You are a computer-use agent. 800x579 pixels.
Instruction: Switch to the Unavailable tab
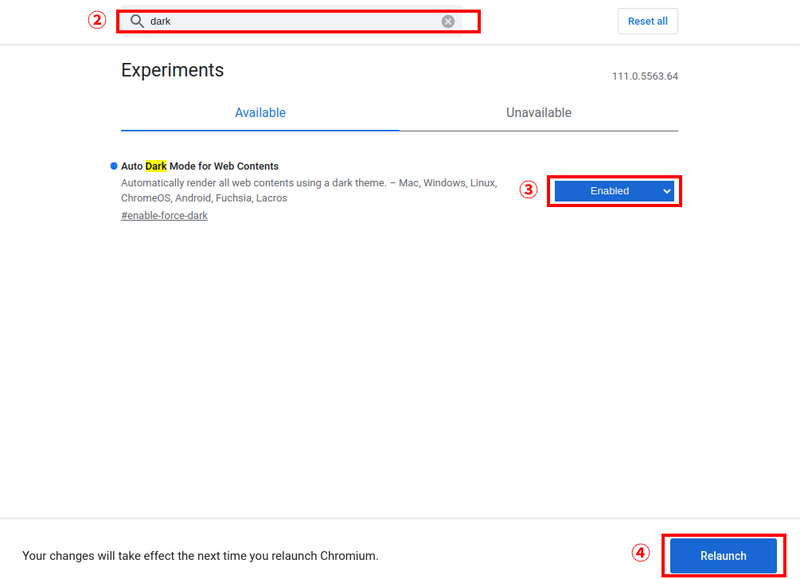[x=538, y=113]
